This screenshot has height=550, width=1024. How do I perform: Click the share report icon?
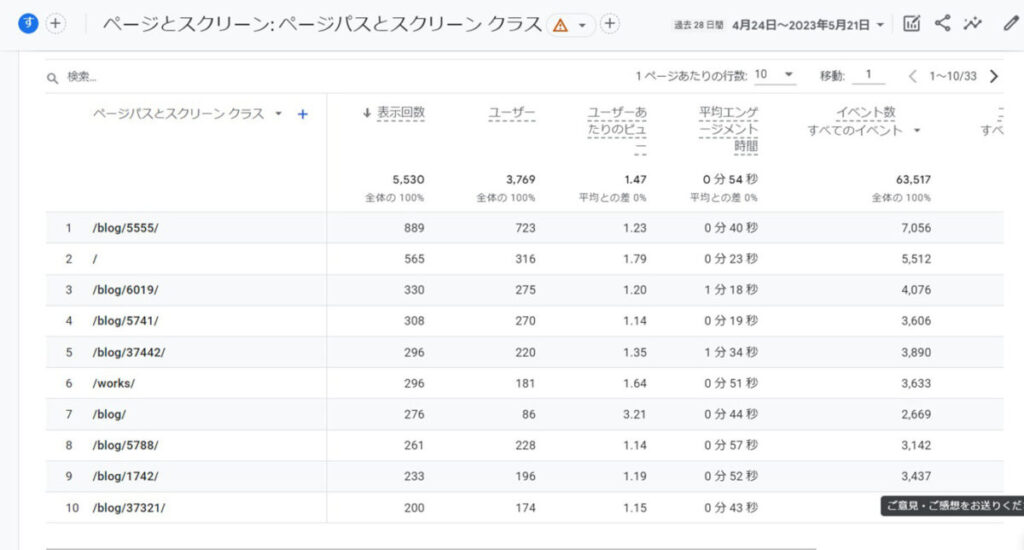click(x=942, y=24)
